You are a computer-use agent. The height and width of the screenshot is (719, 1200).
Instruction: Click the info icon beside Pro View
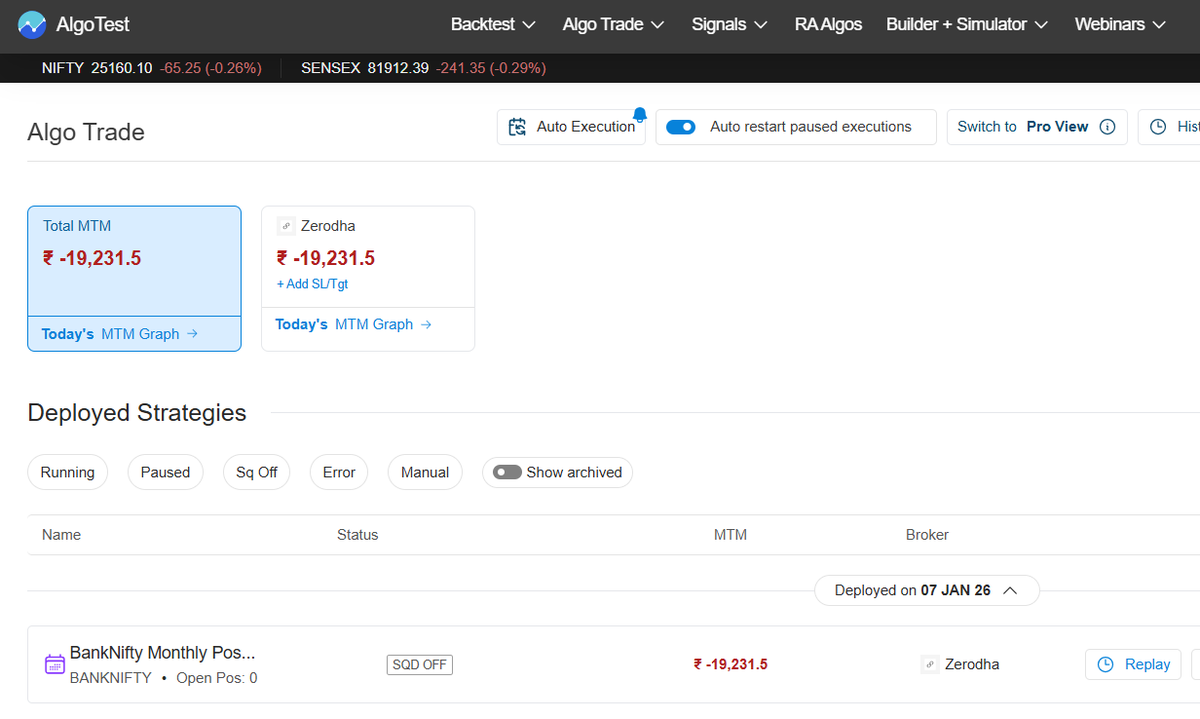(x=1107, y=127)
